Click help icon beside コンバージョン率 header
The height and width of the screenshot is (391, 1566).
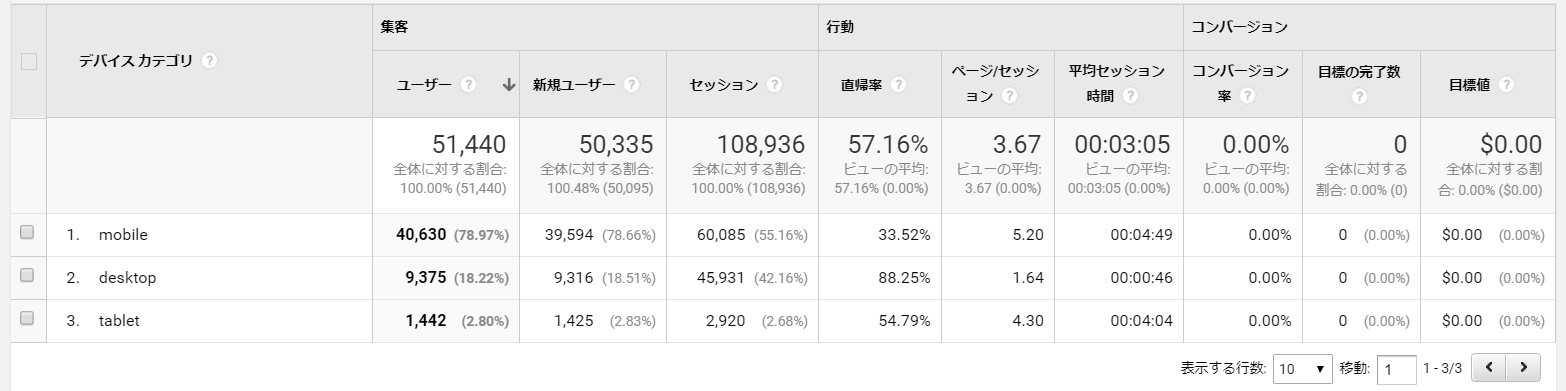[1245, 97]
